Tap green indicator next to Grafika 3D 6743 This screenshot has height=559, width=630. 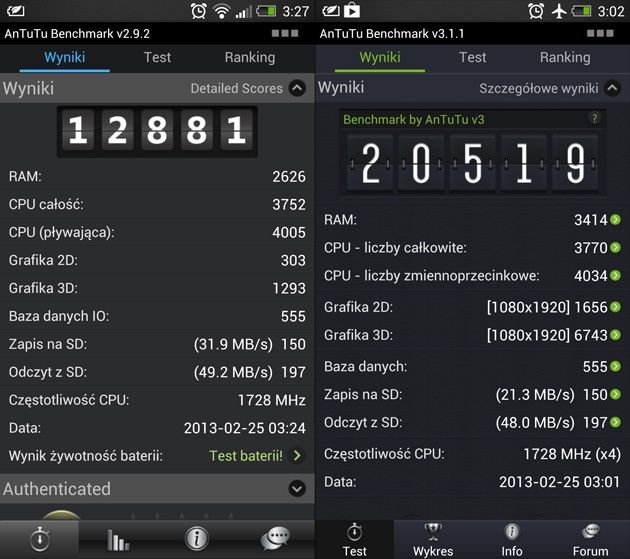tap(615, 335)
